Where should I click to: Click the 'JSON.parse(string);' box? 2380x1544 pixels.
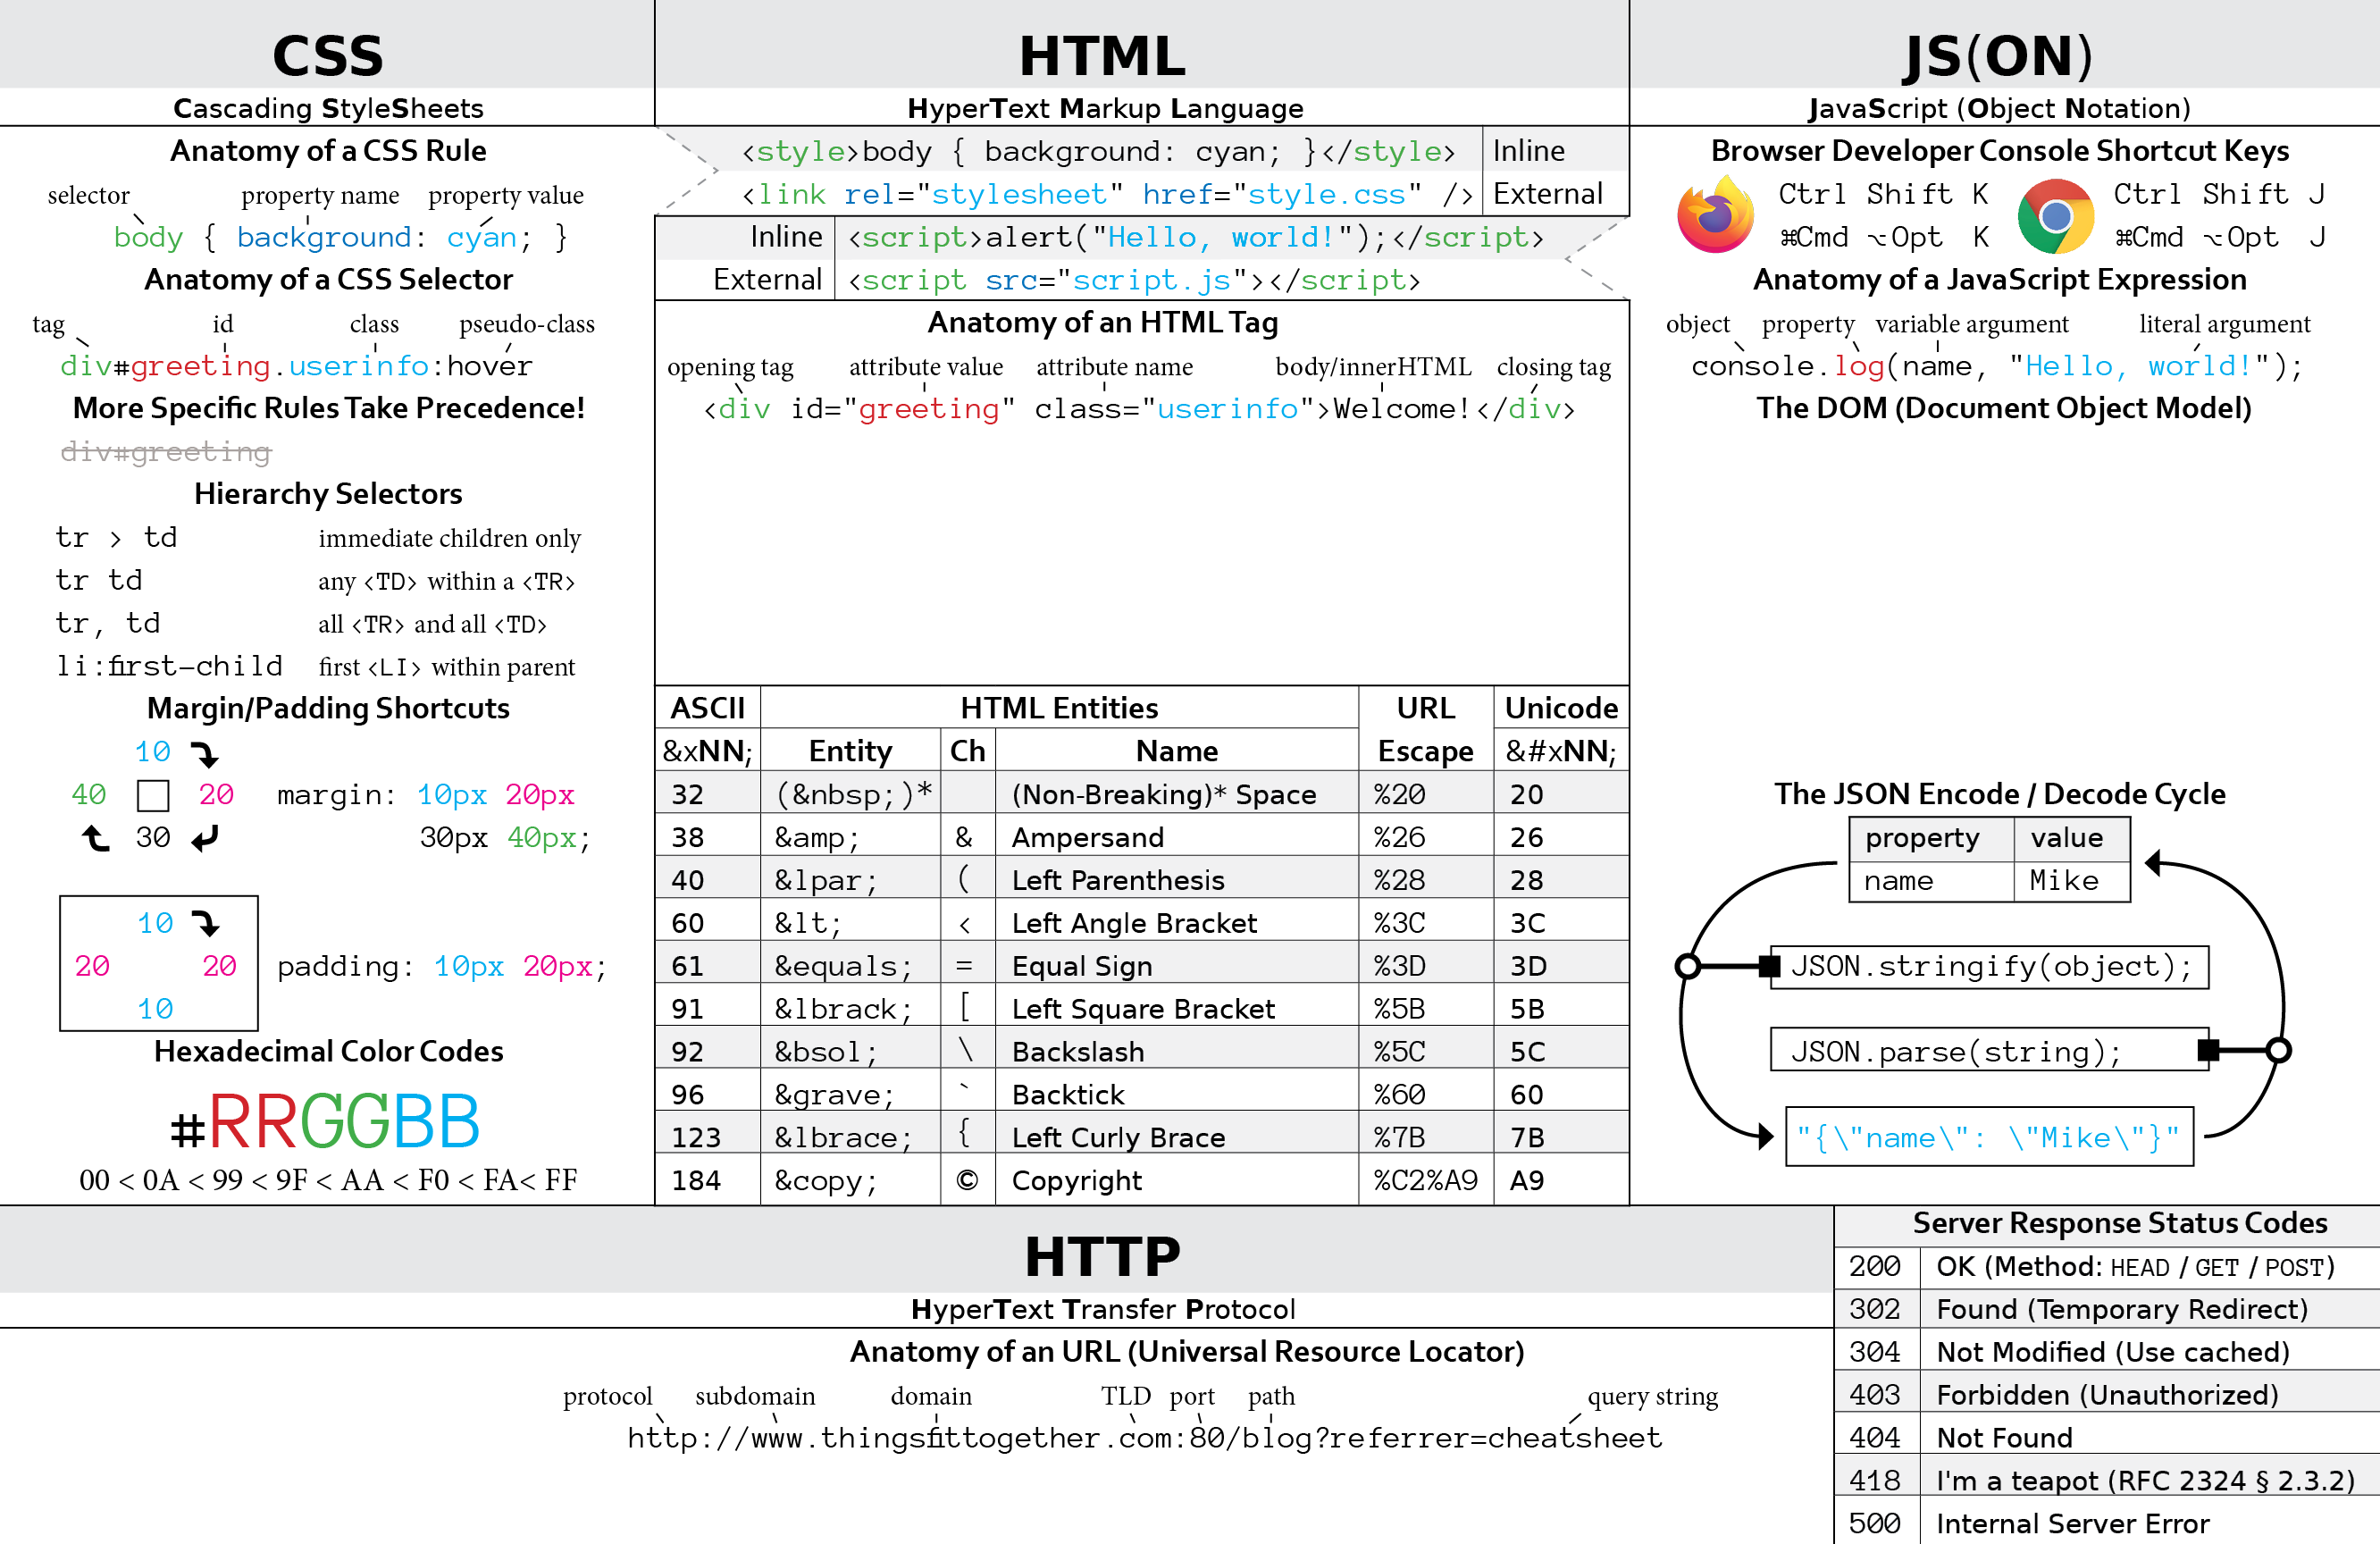[x=1990, y=1050]
